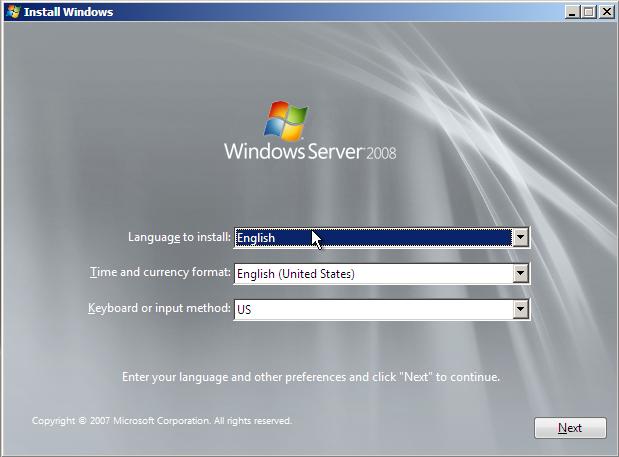
Task: Click the Install Windows title text
Action: pyautogui.click(x=68, y=12)
